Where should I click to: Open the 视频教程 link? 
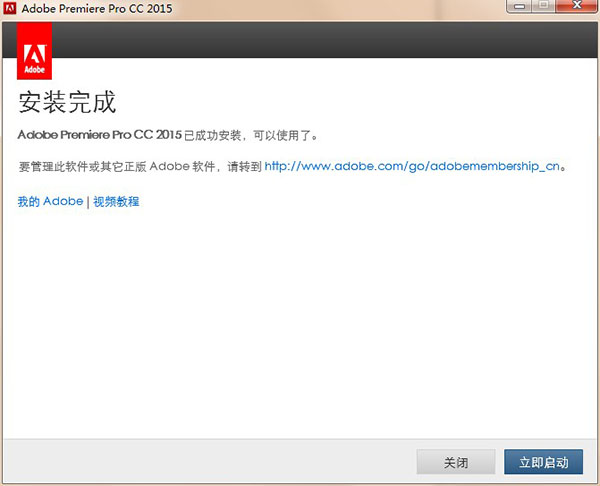[x=116, y=201]
